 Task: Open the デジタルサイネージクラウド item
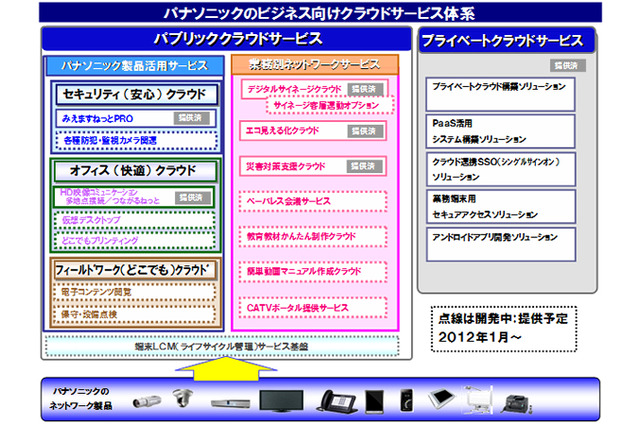(314, 89)
